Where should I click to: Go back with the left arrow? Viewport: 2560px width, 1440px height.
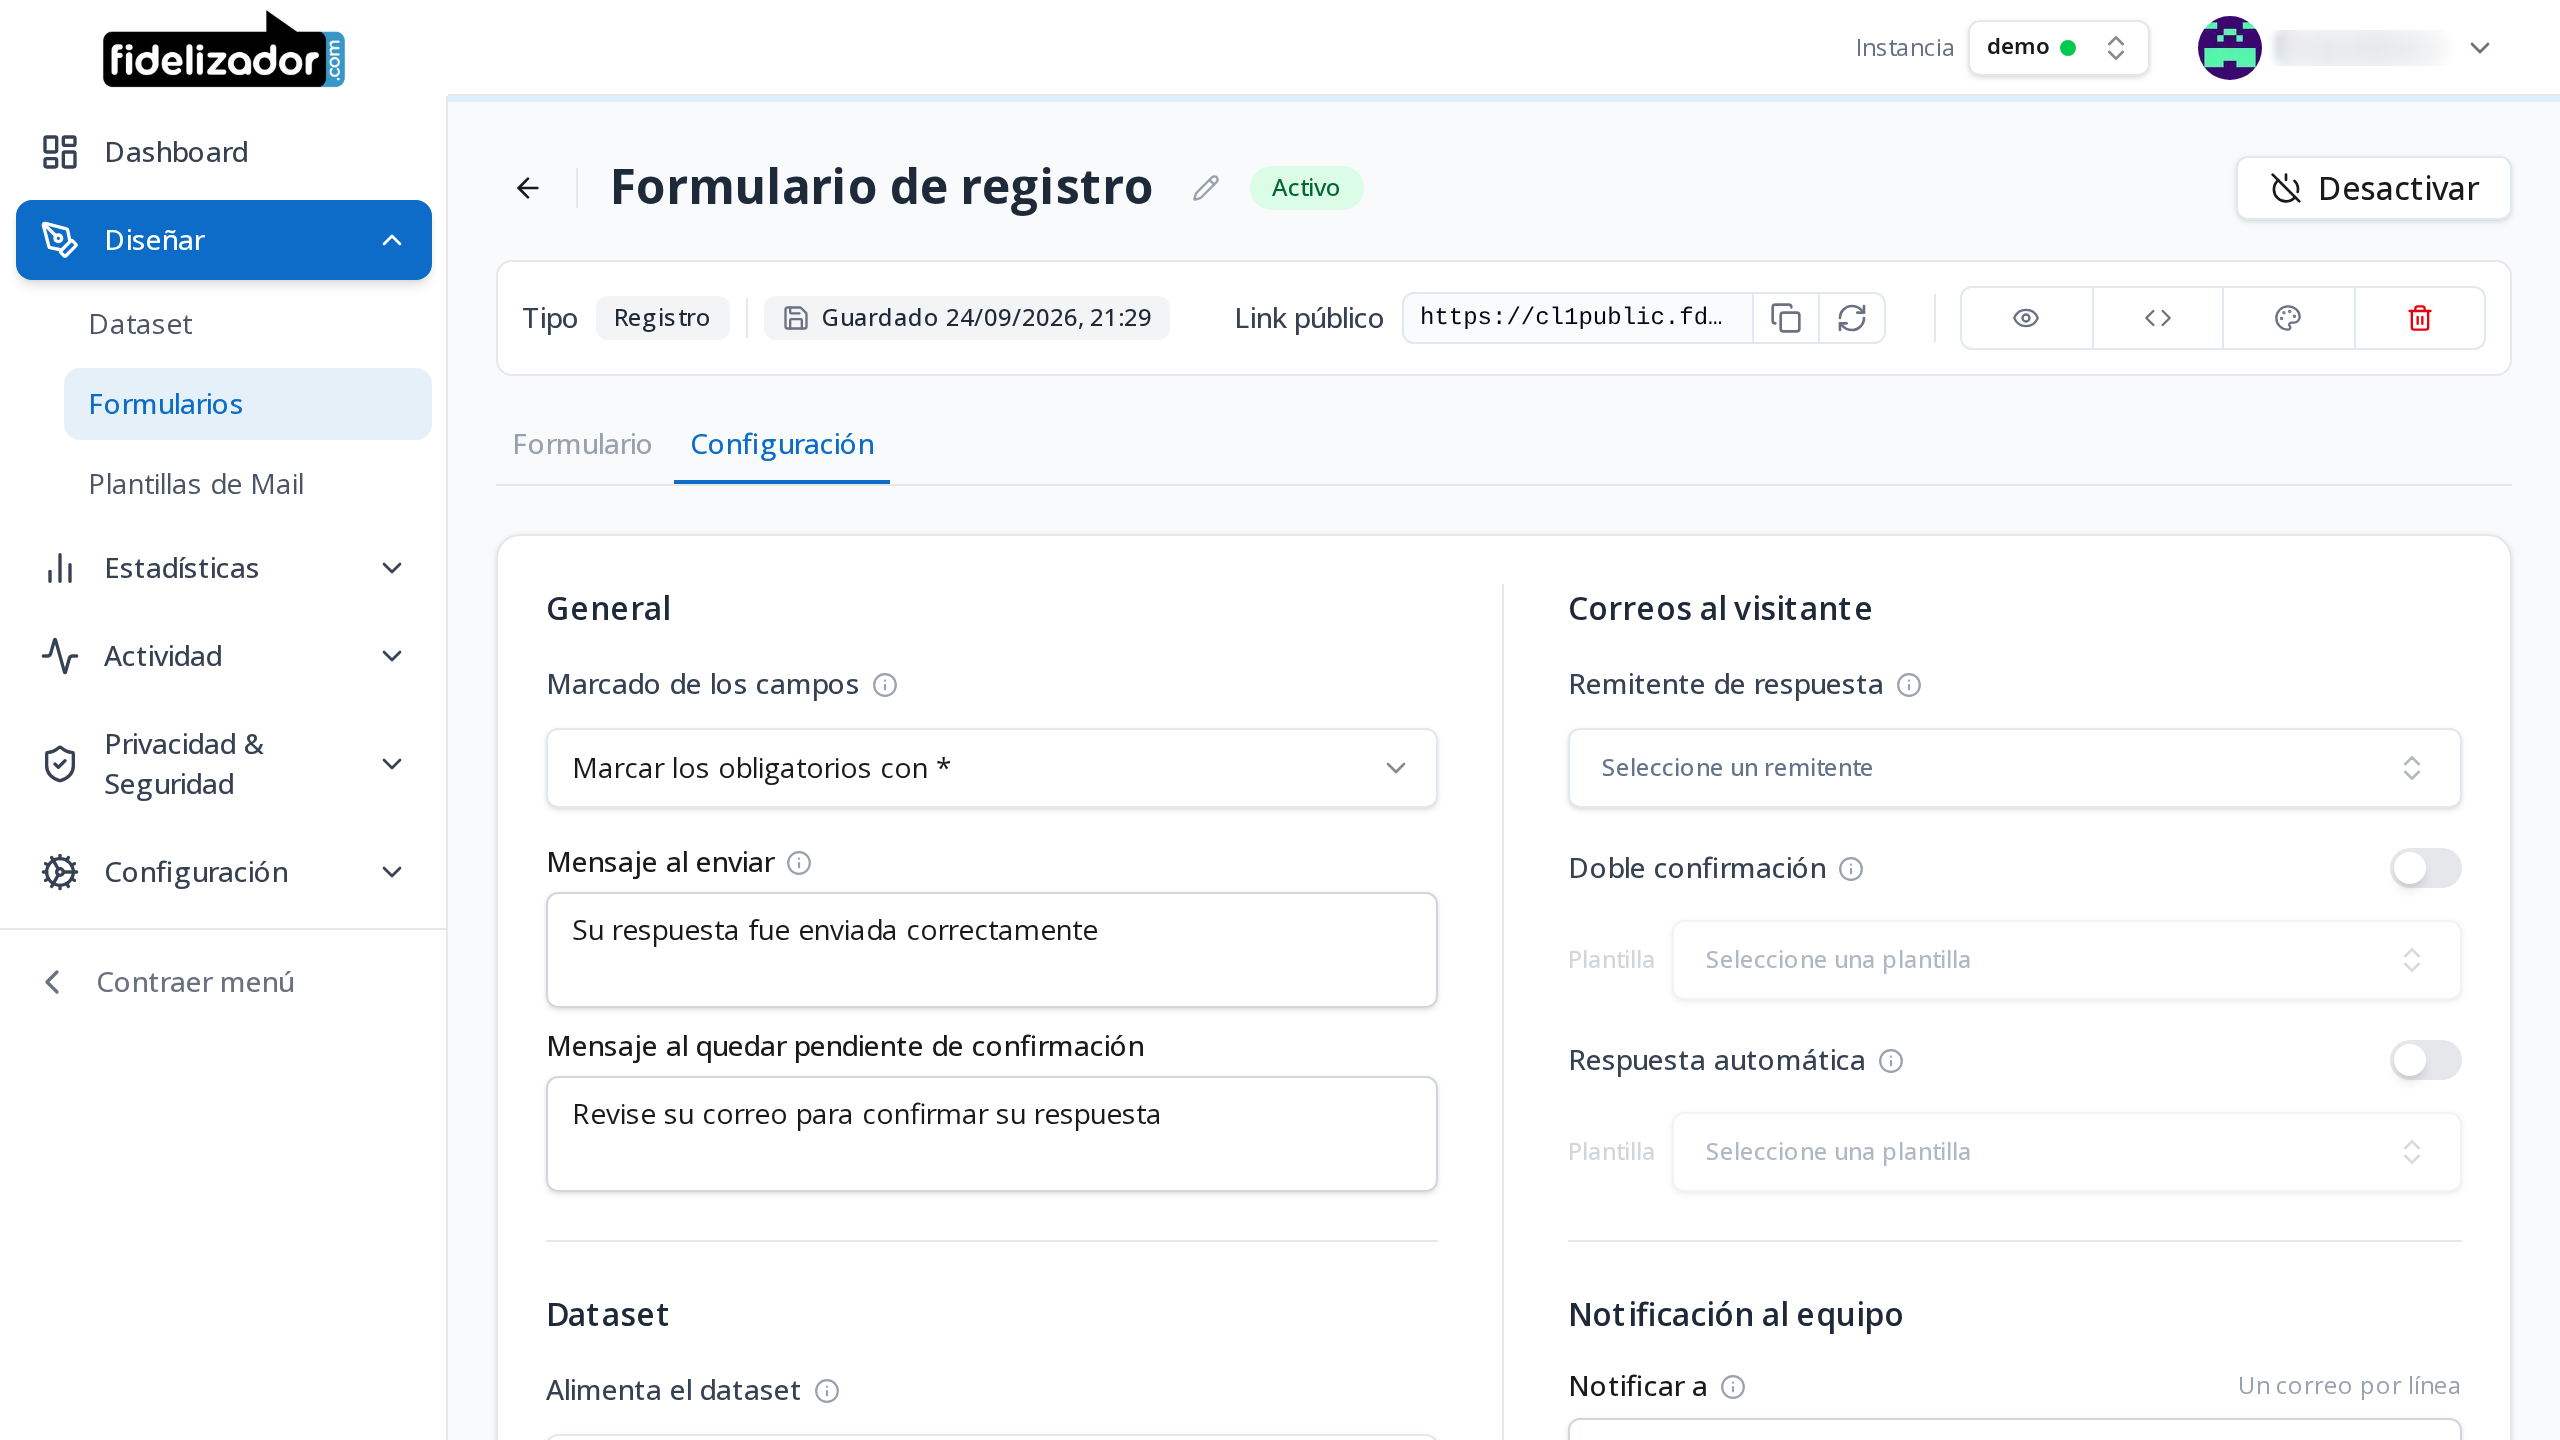pos(528,188)
